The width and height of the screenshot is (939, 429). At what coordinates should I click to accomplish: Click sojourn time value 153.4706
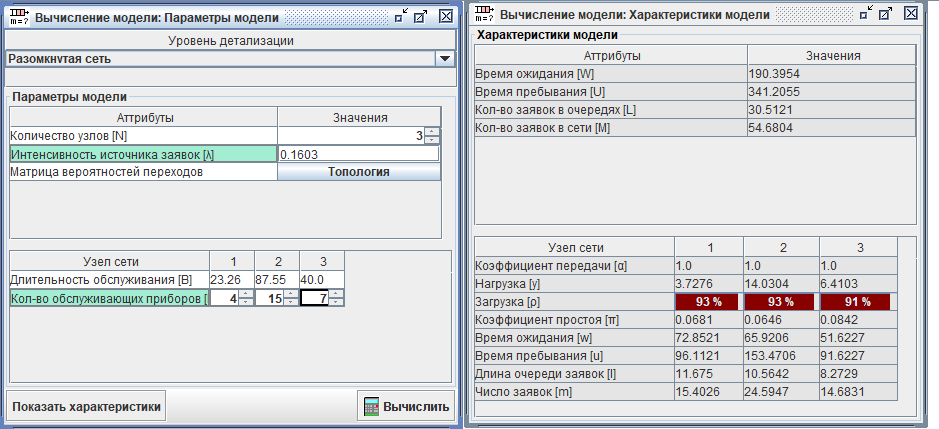coord(782,356)
